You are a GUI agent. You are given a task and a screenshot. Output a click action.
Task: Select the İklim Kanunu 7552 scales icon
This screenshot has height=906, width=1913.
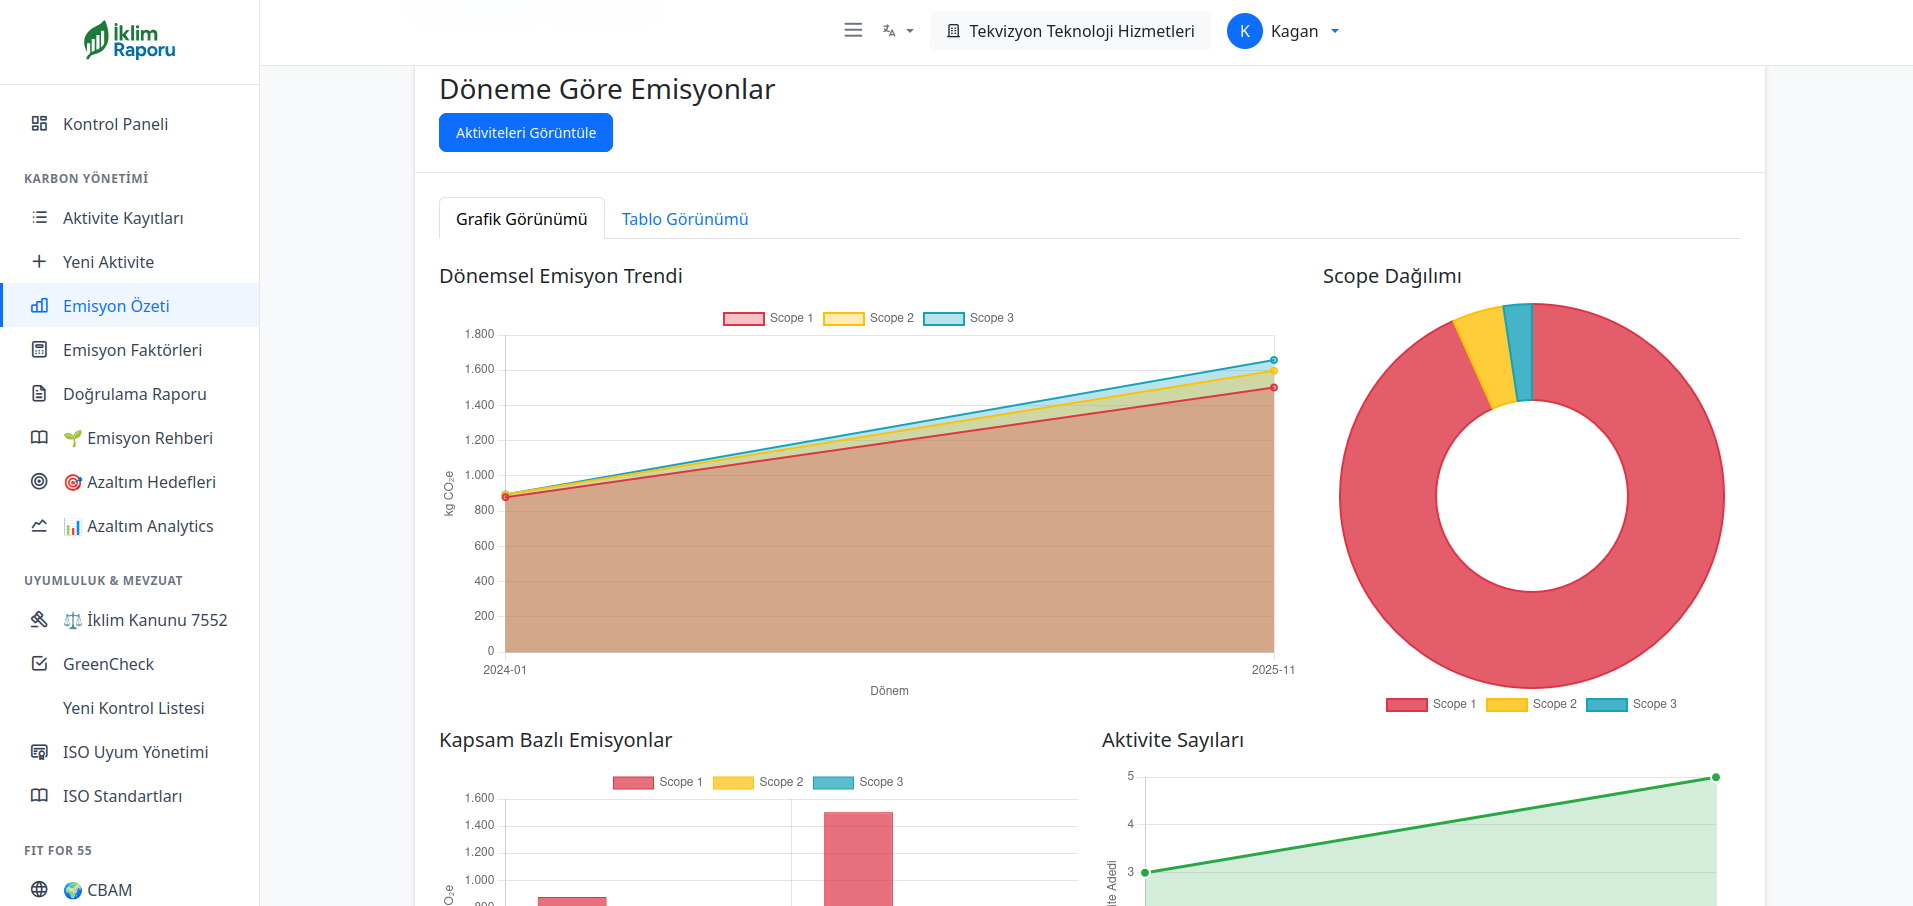click(72, 619)
